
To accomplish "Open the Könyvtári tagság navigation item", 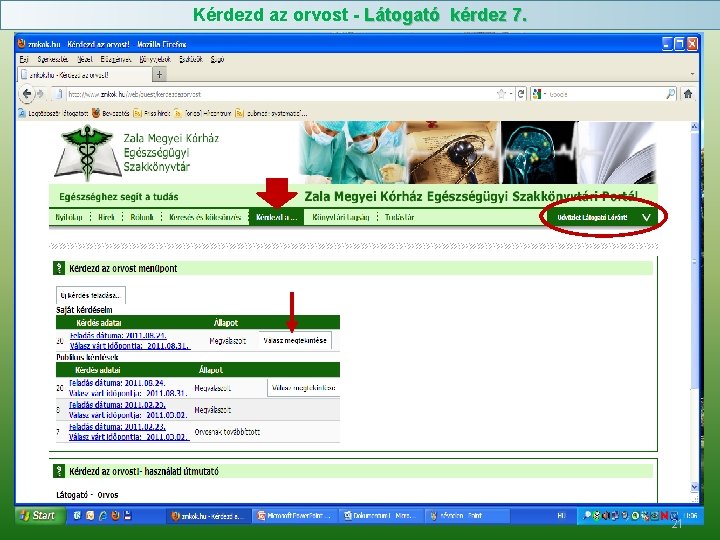I will pos(340,217).
